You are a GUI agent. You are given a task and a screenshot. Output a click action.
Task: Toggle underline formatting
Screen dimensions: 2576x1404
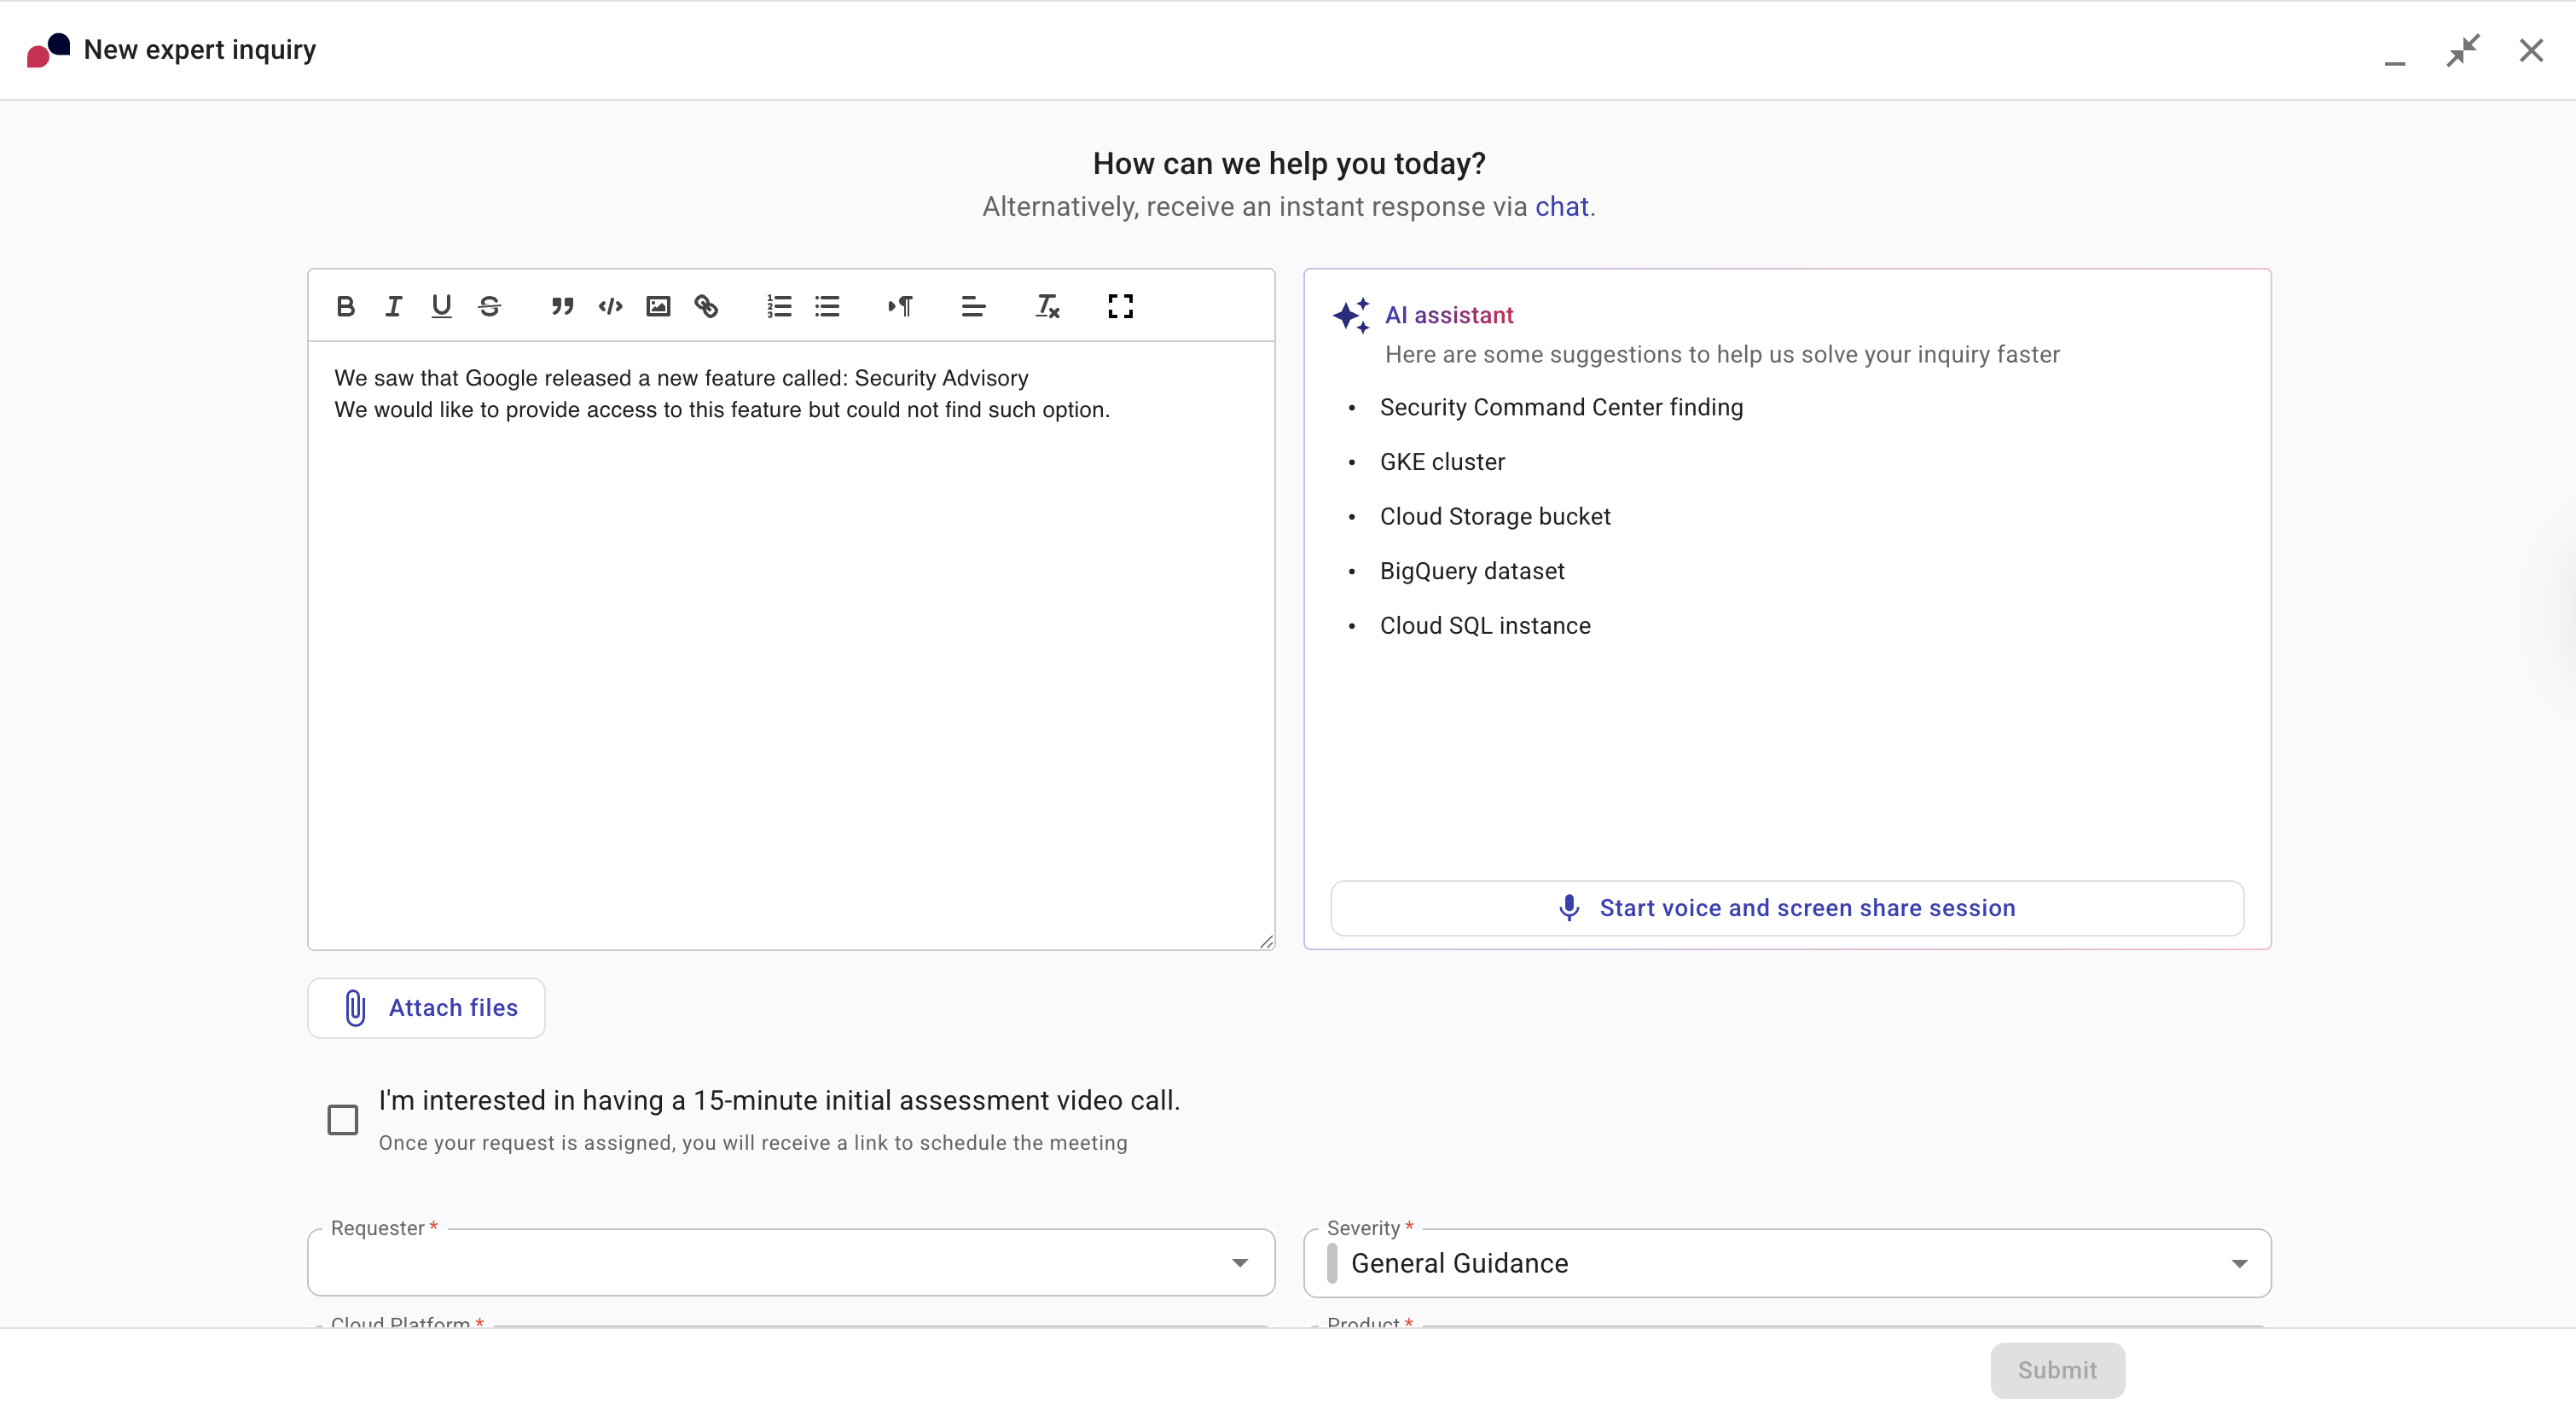tap(441, 306)
